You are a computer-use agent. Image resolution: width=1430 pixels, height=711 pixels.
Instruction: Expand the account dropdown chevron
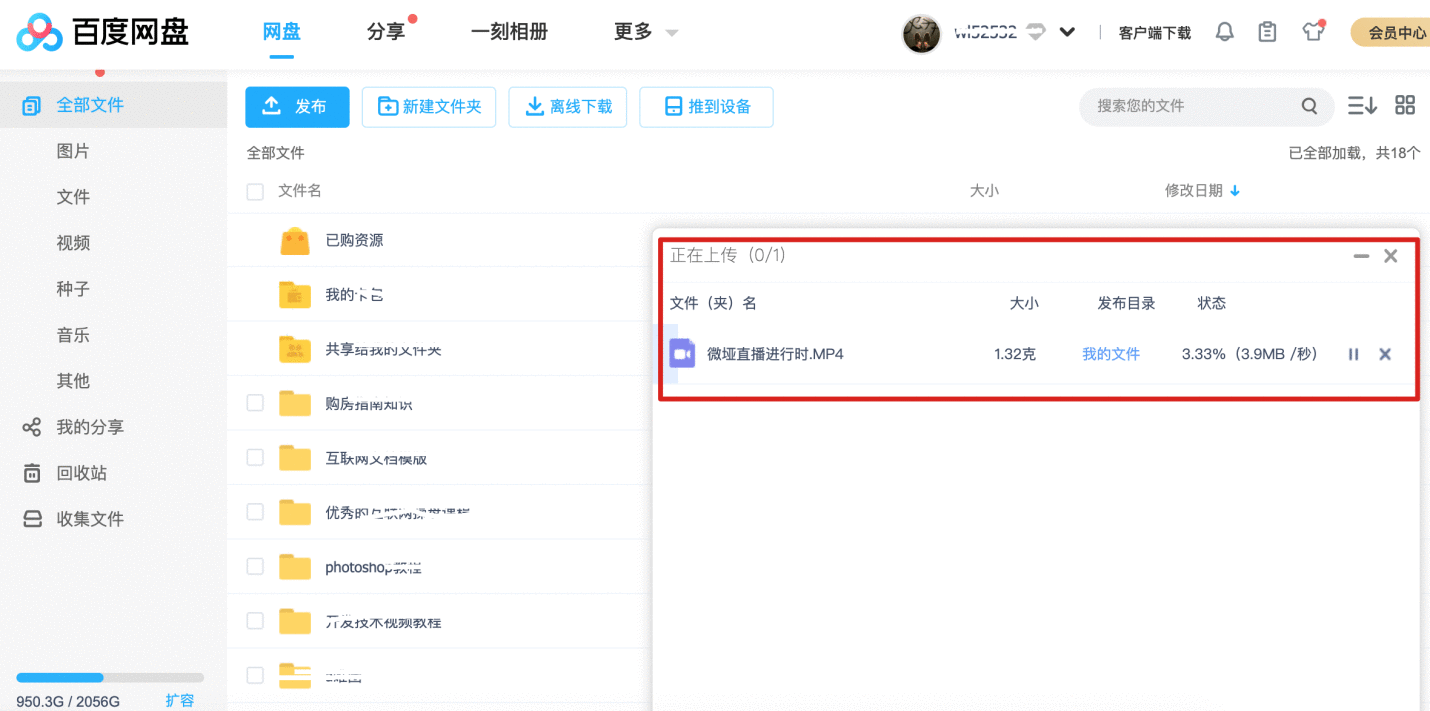pyautogui.click(x=1067, y=32)
